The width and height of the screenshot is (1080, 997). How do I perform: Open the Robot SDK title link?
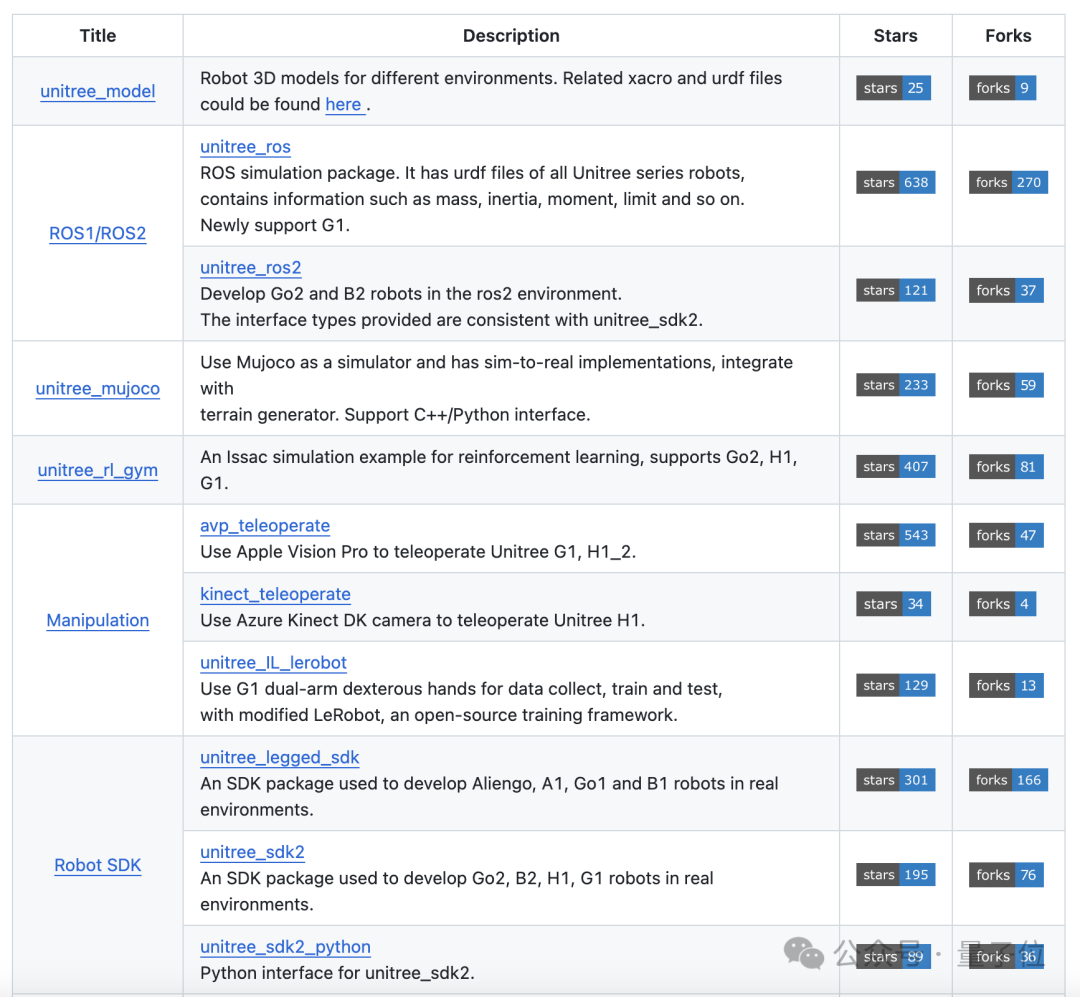[98, 865]
